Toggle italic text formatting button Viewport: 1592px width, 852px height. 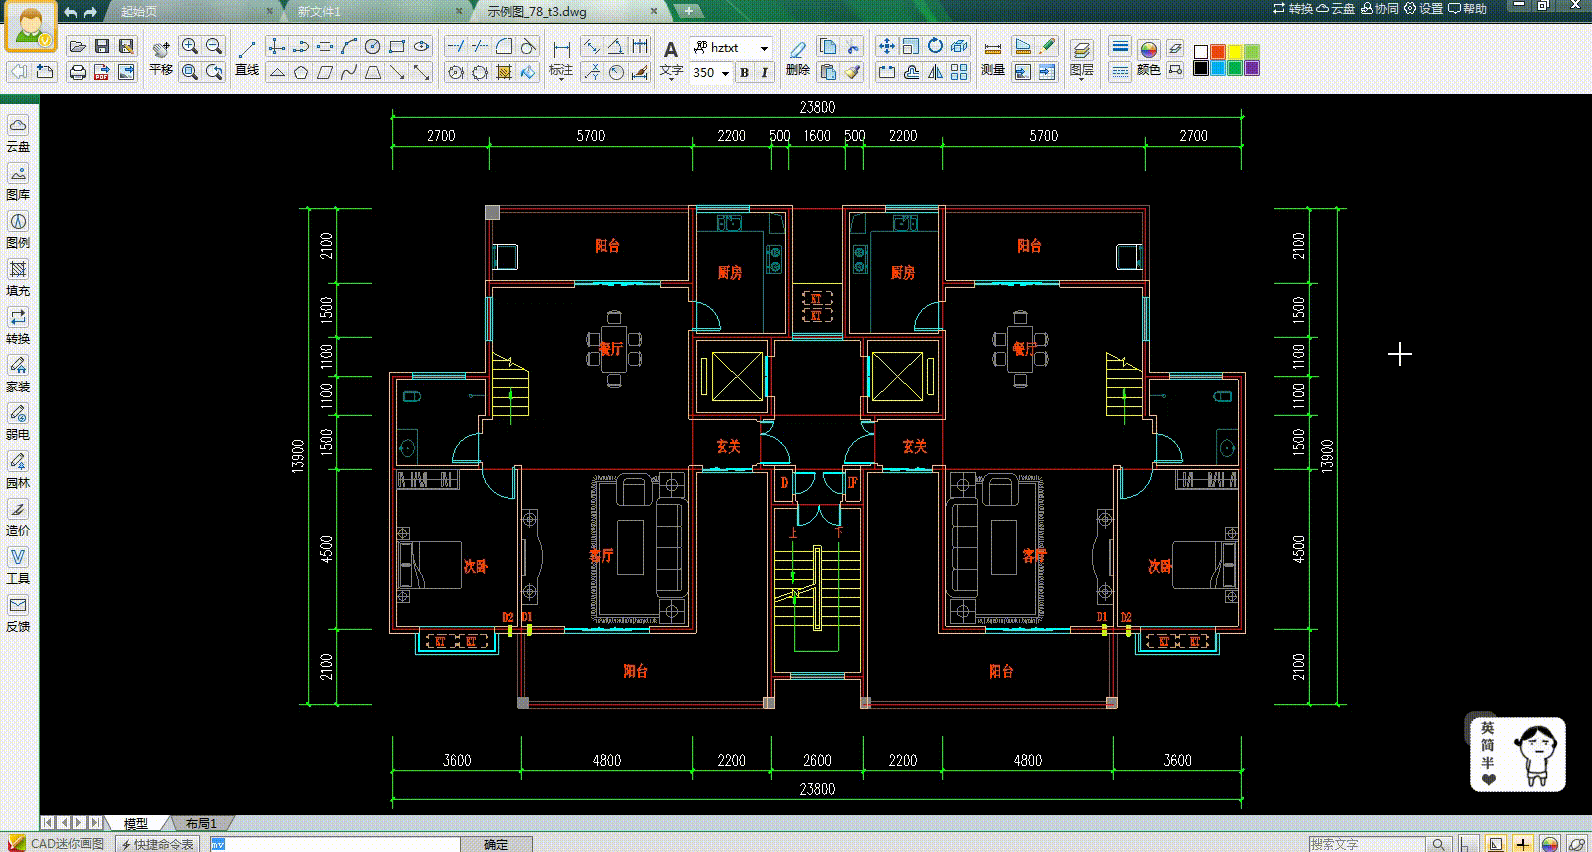(x=764, y=72)
